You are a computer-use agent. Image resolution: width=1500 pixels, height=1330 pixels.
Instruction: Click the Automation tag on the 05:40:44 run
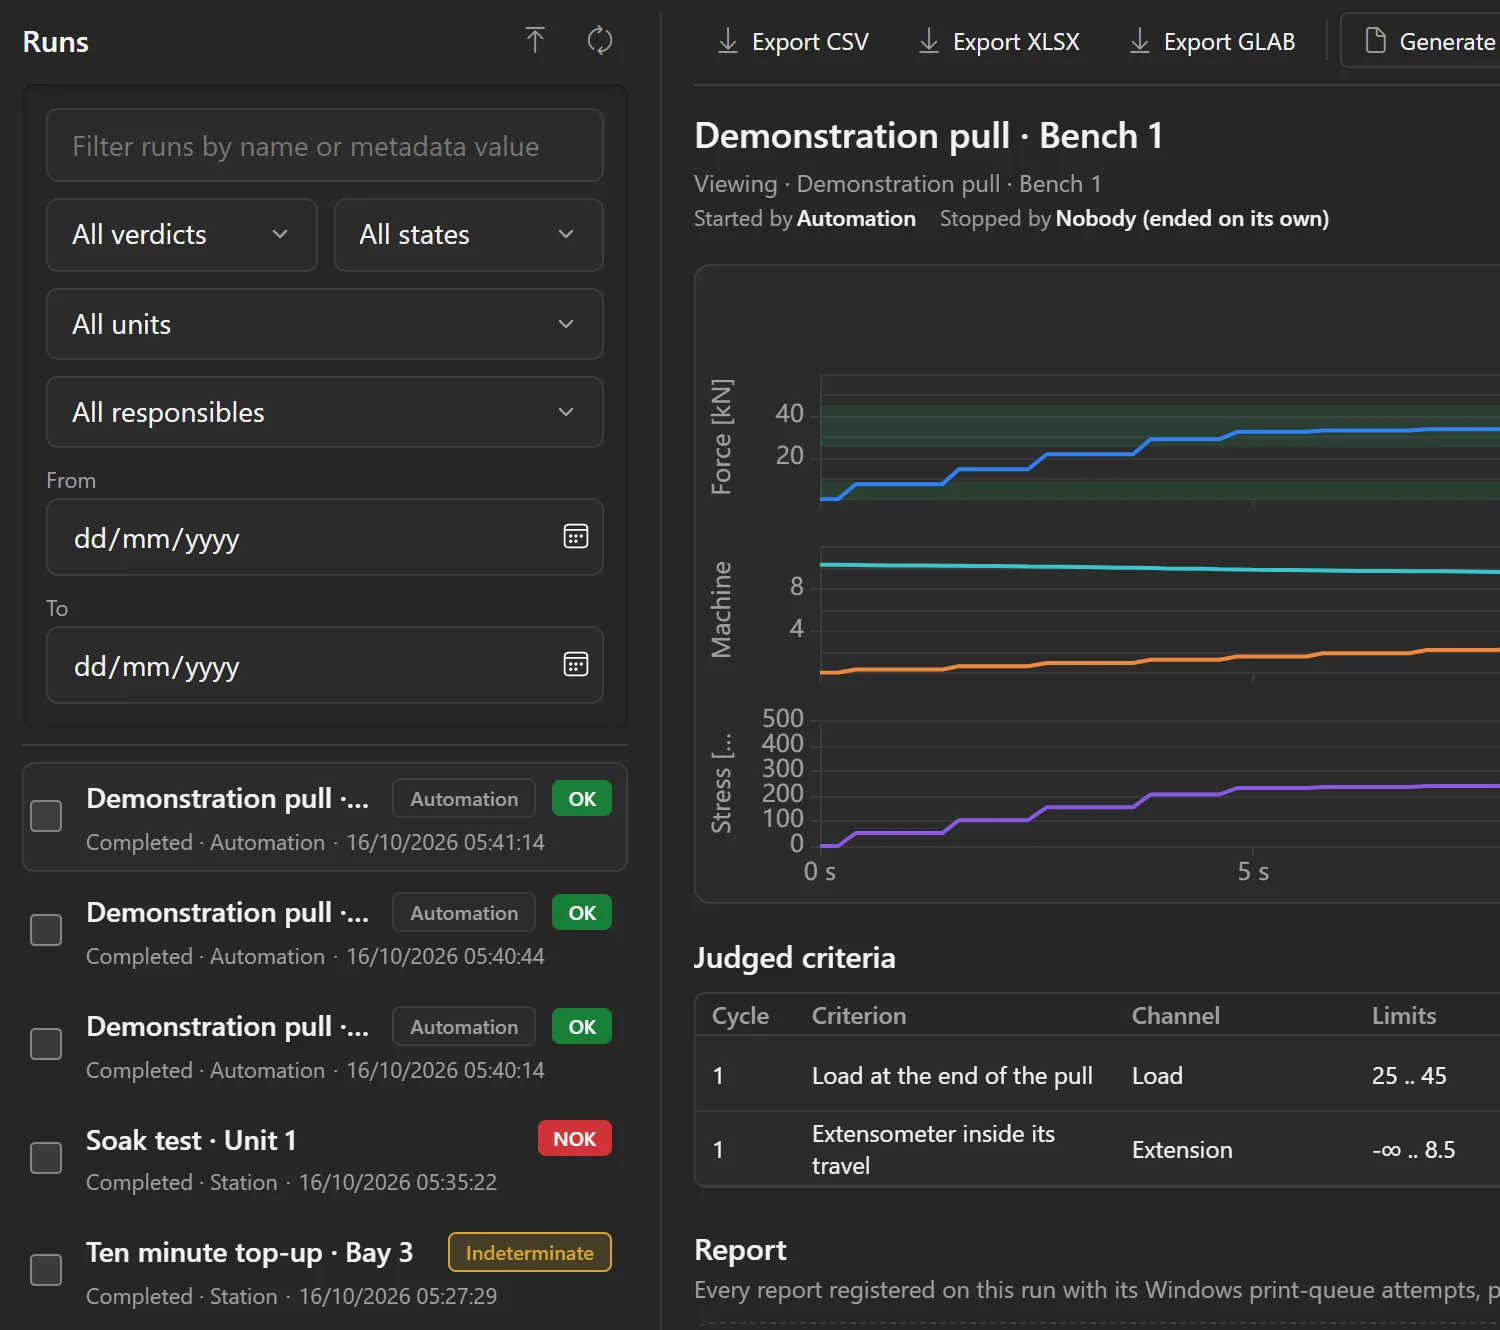point(464,913)
